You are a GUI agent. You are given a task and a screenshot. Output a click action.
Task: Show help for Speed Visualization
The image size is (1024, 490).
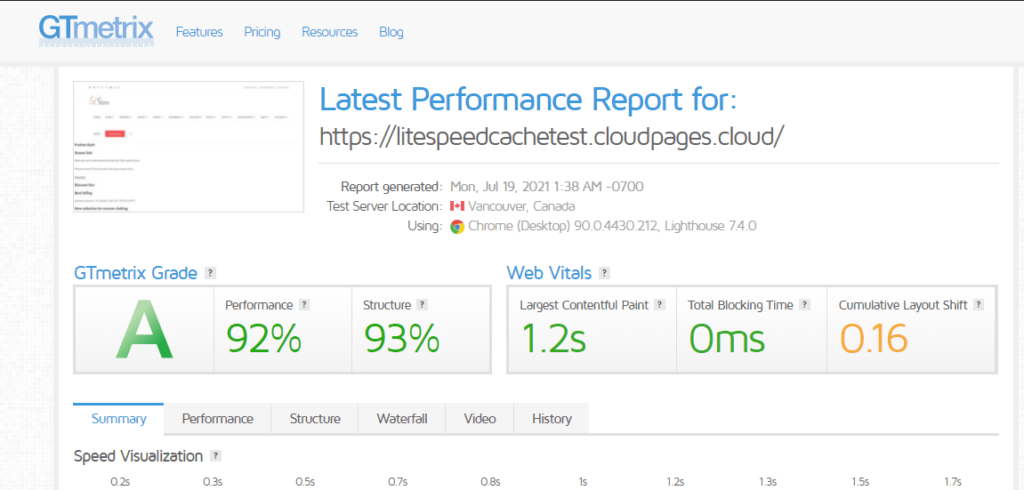point(216,456)
